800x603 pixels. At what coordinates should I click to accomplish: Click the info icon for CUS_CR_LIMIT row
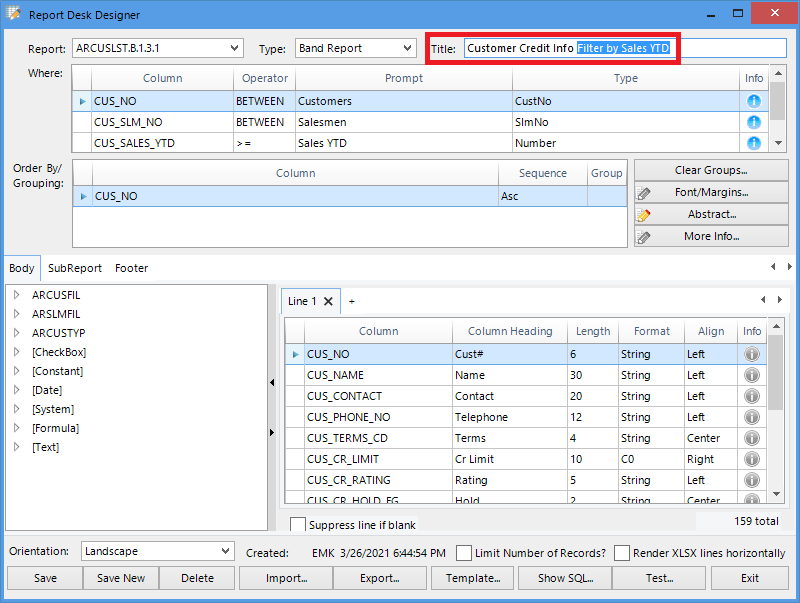click(752, 459)
